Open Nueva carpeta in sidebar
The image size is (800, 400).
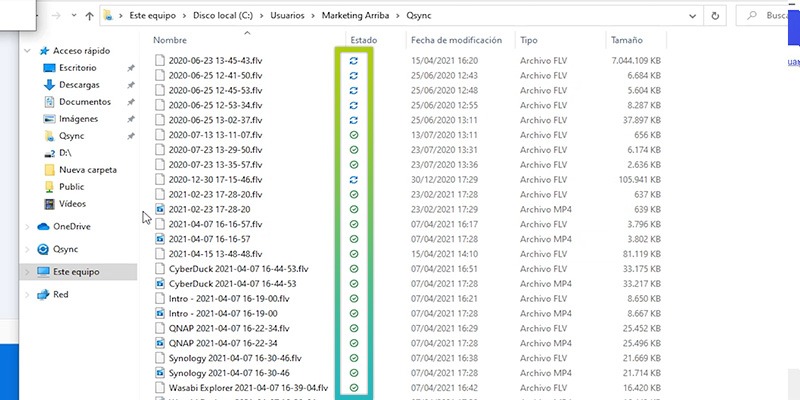coord(88,170)
